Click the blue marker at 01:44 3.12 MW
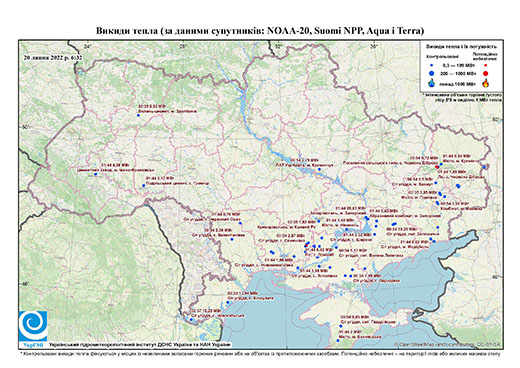This screenshot has width=520, height=368. (x=144, y=185)
